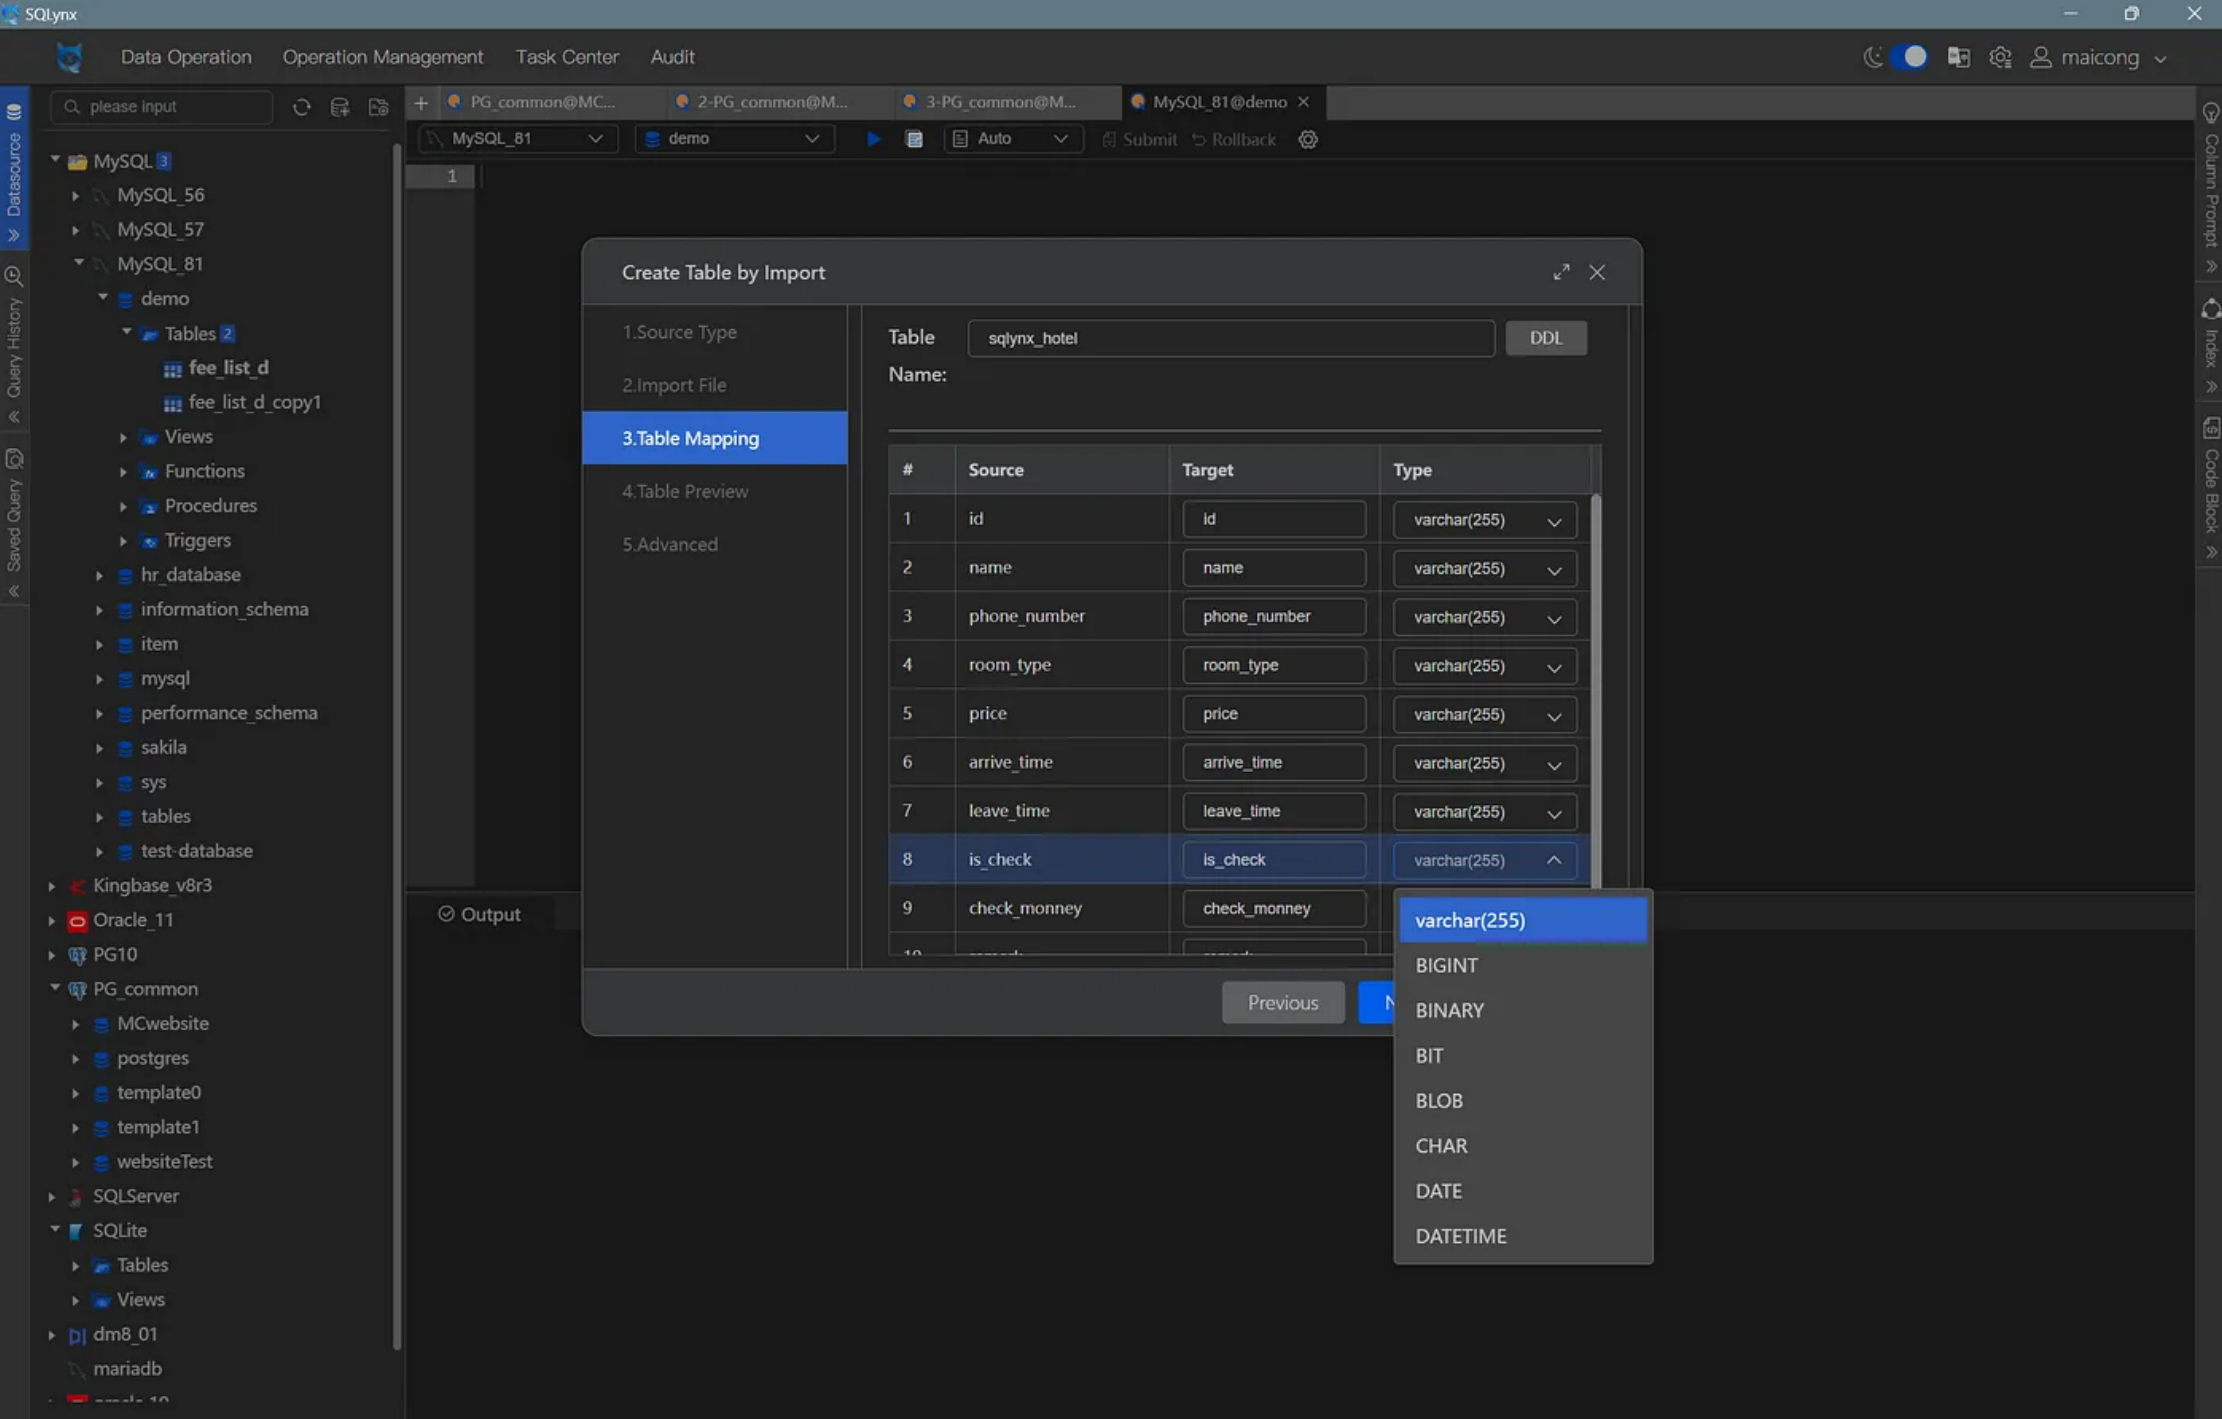2222x1419 pixels.
Task: Select the 4.Table Preview step
Action: [684, 491]
